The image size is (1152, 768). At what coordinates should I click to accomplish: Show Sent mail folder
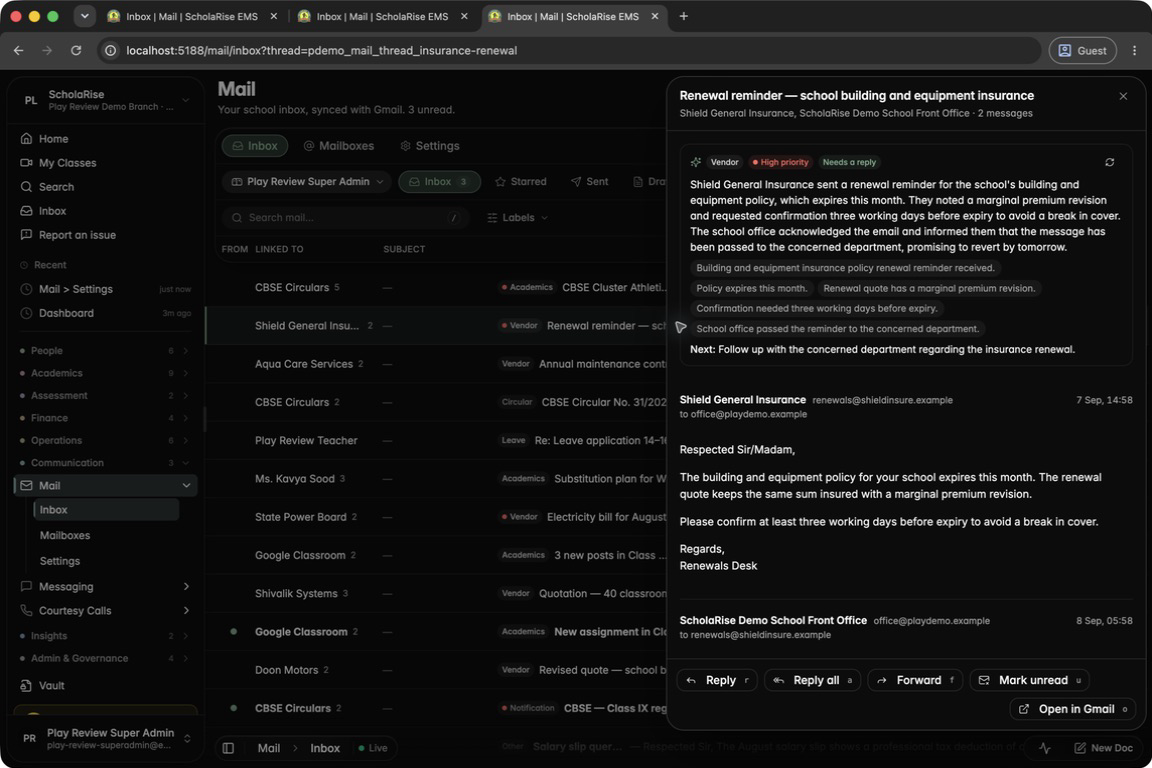pyautogui.click(x=590, y=182)
